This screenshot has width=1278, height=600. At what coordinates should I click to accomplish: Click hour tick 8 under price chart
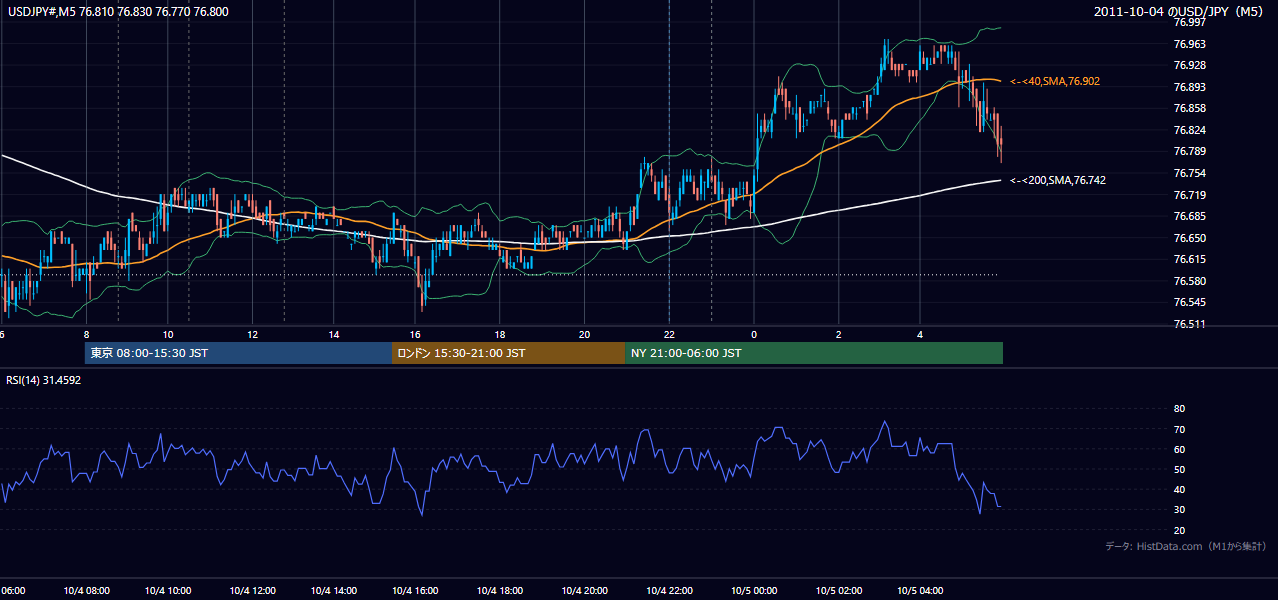(x=86, y=335)
